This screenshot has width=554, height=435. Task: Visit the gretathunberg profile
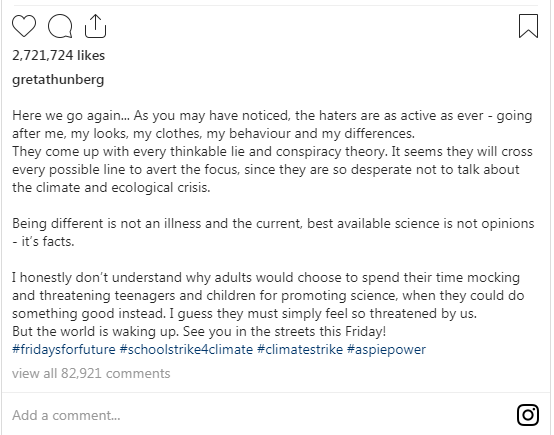58,80
